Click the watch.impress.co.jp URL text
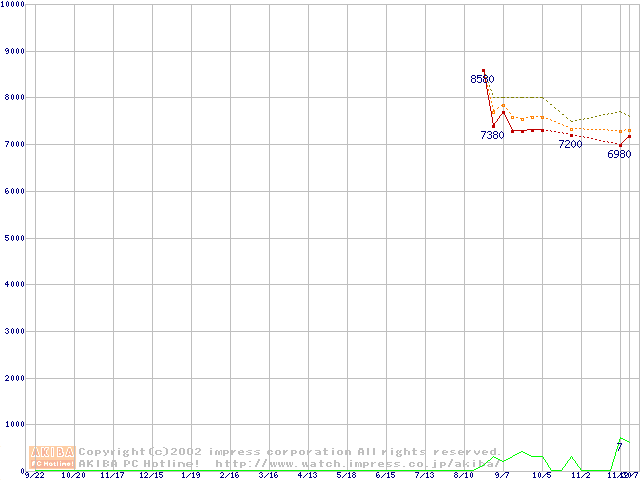The width and height of the screenshot is (640, 480). coord(357,464)
